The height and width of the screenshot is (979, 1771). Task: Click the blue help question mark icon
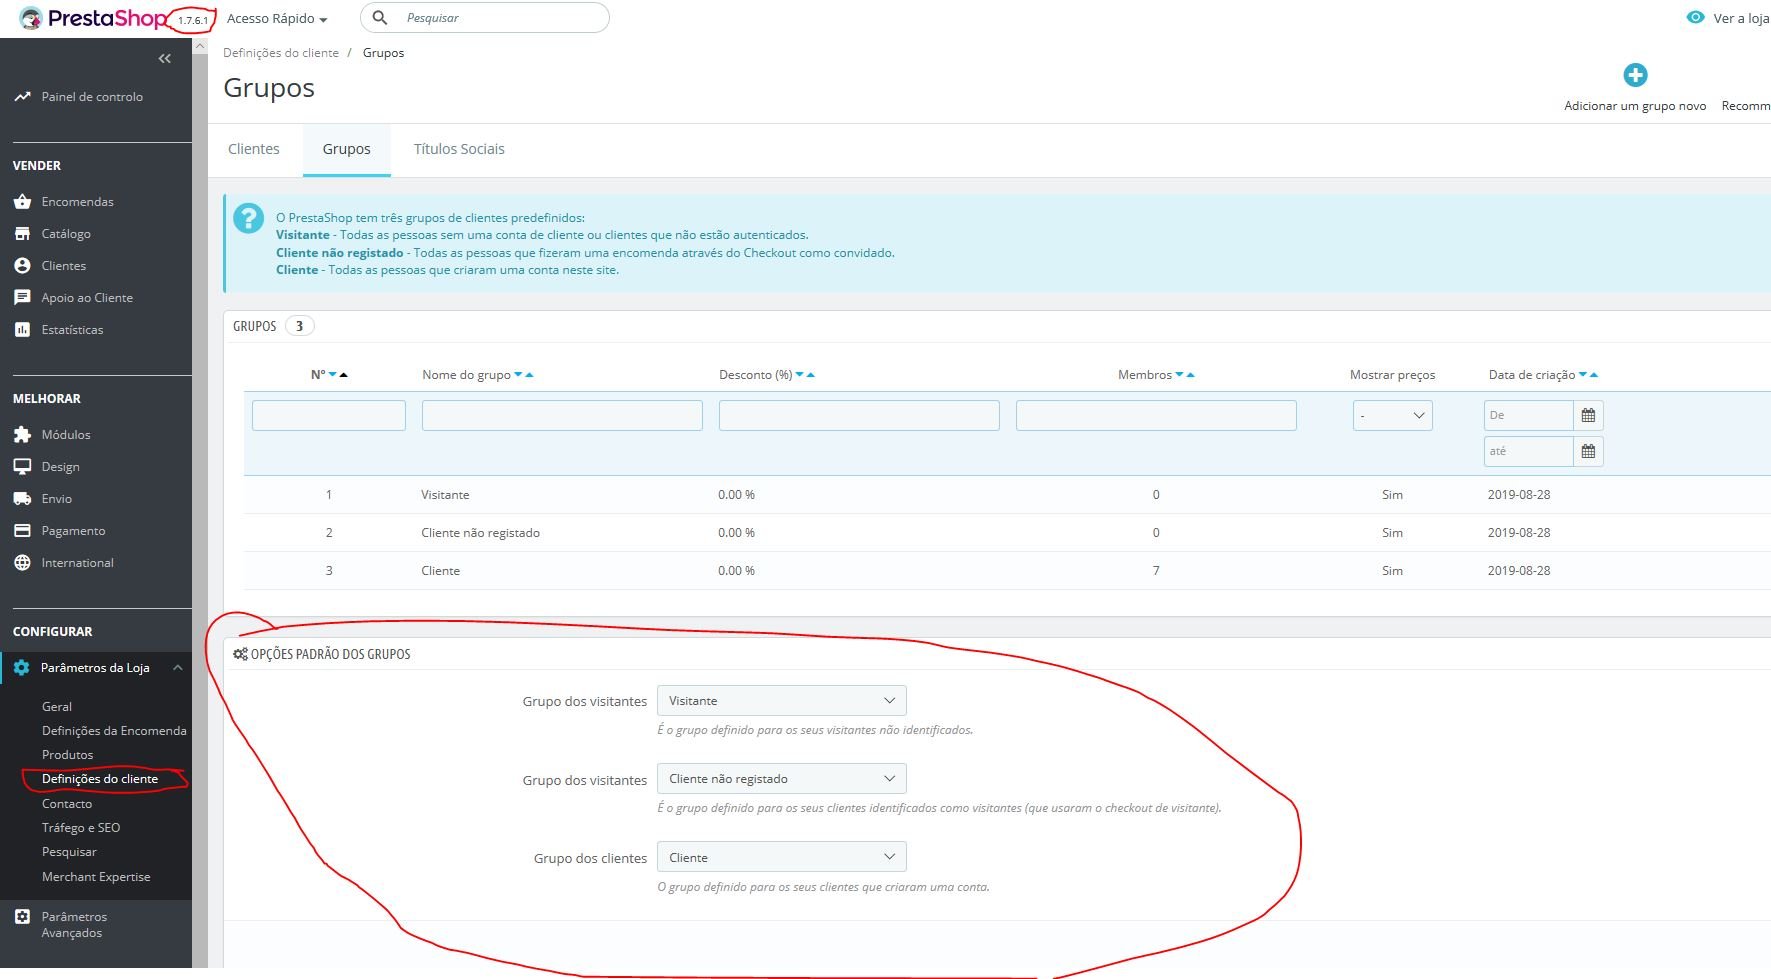point(248,218)
